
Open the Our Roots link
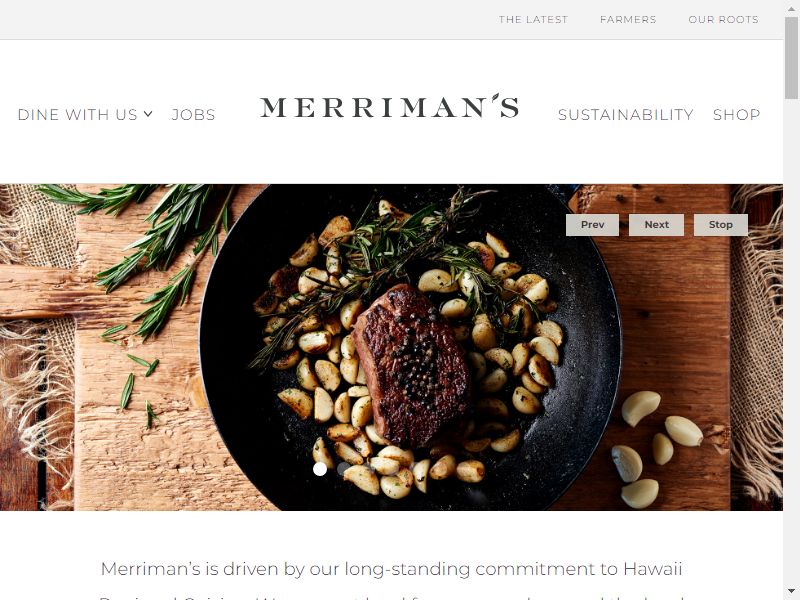pos(723,19)
